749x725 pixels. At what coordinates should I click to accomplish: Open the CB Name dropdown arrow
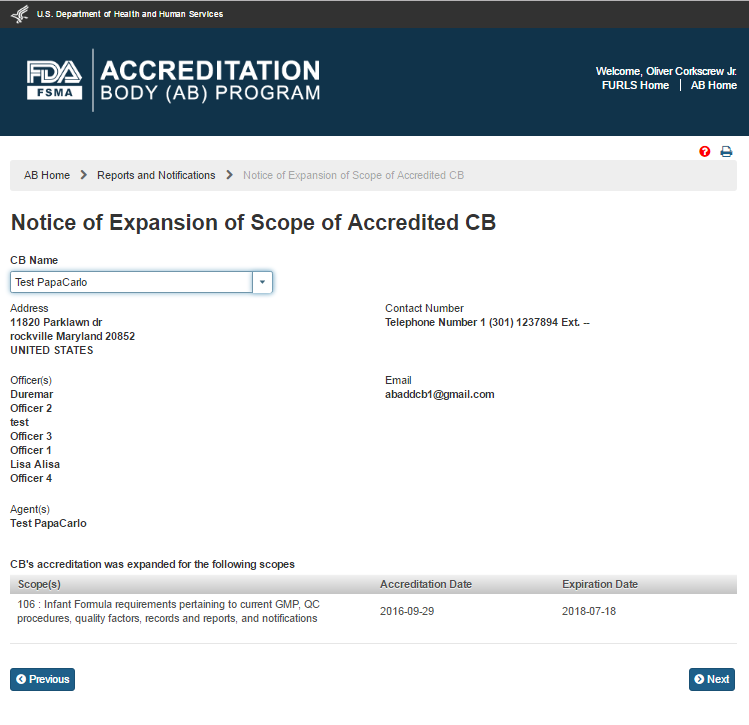tap(262, 282)
